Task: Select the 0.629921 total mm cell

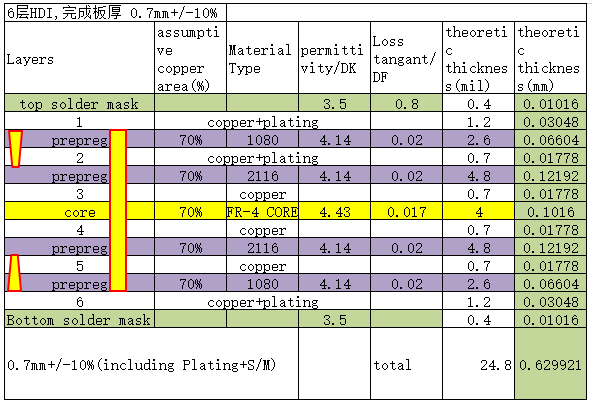Action: tap(550, 364)
